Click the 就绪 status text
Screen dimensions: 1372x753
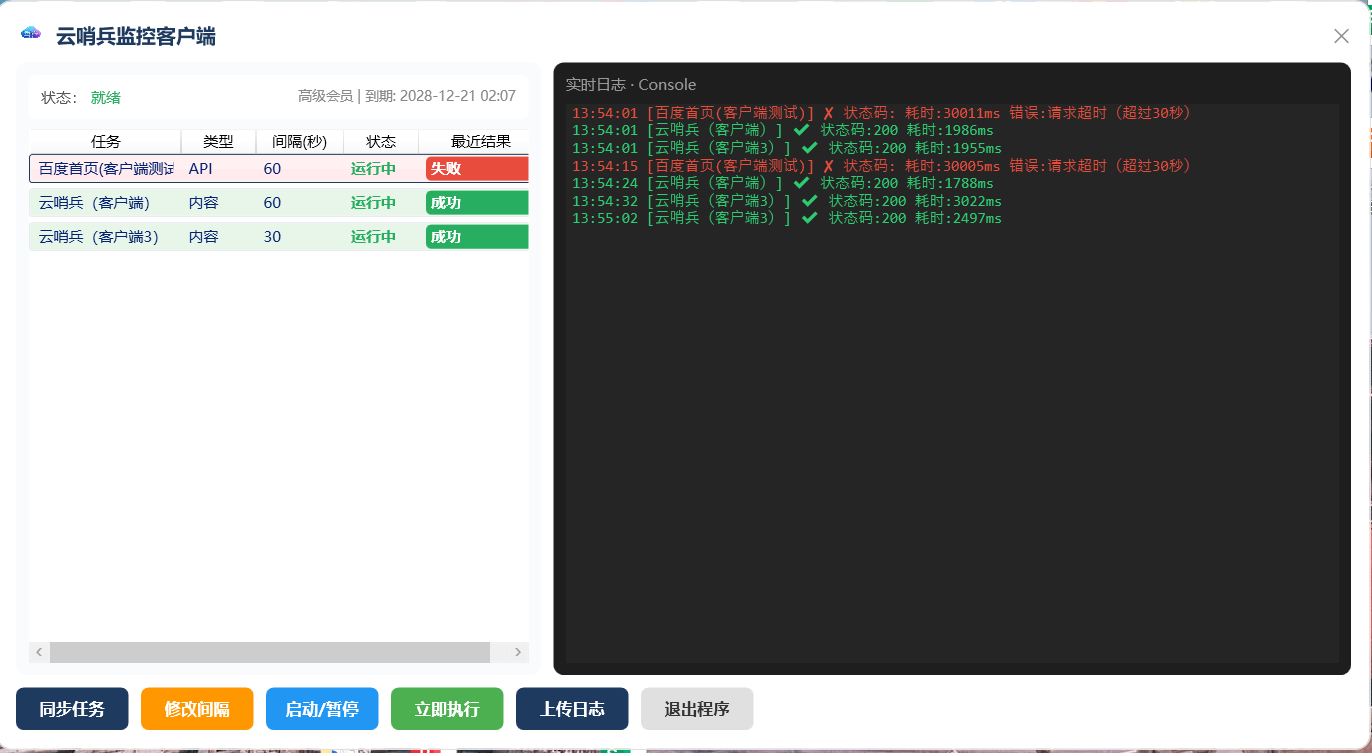106,97
